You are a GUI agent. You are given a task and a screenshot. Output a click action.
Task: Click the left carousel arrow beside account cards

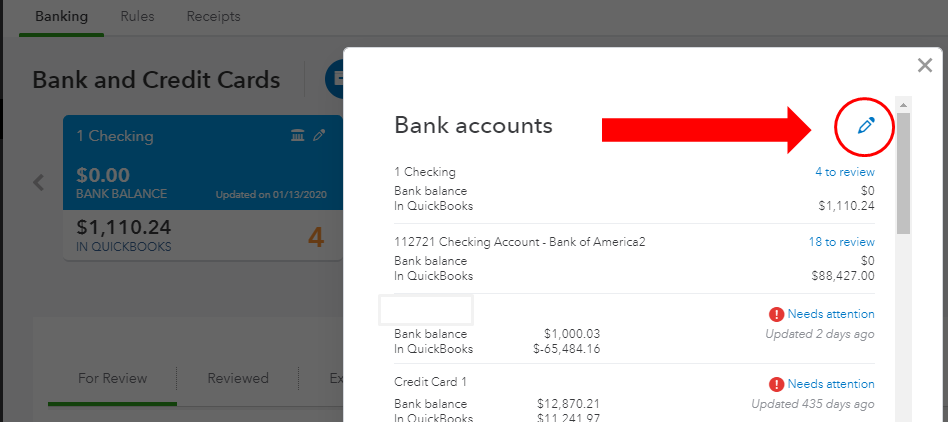point(39,182)
